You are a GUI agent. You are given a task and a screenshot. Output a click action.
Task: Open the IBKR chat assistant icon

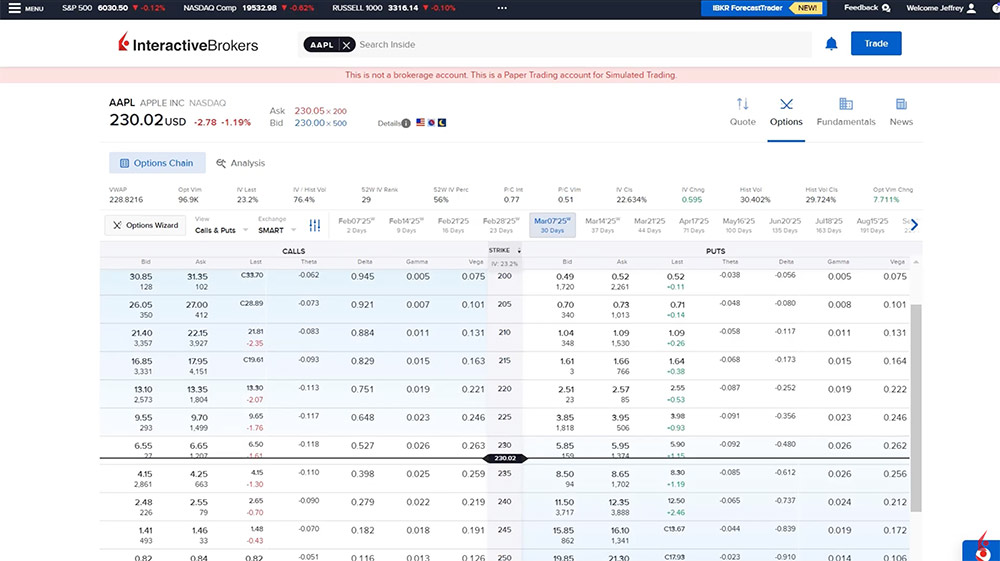tap(982, 548)
